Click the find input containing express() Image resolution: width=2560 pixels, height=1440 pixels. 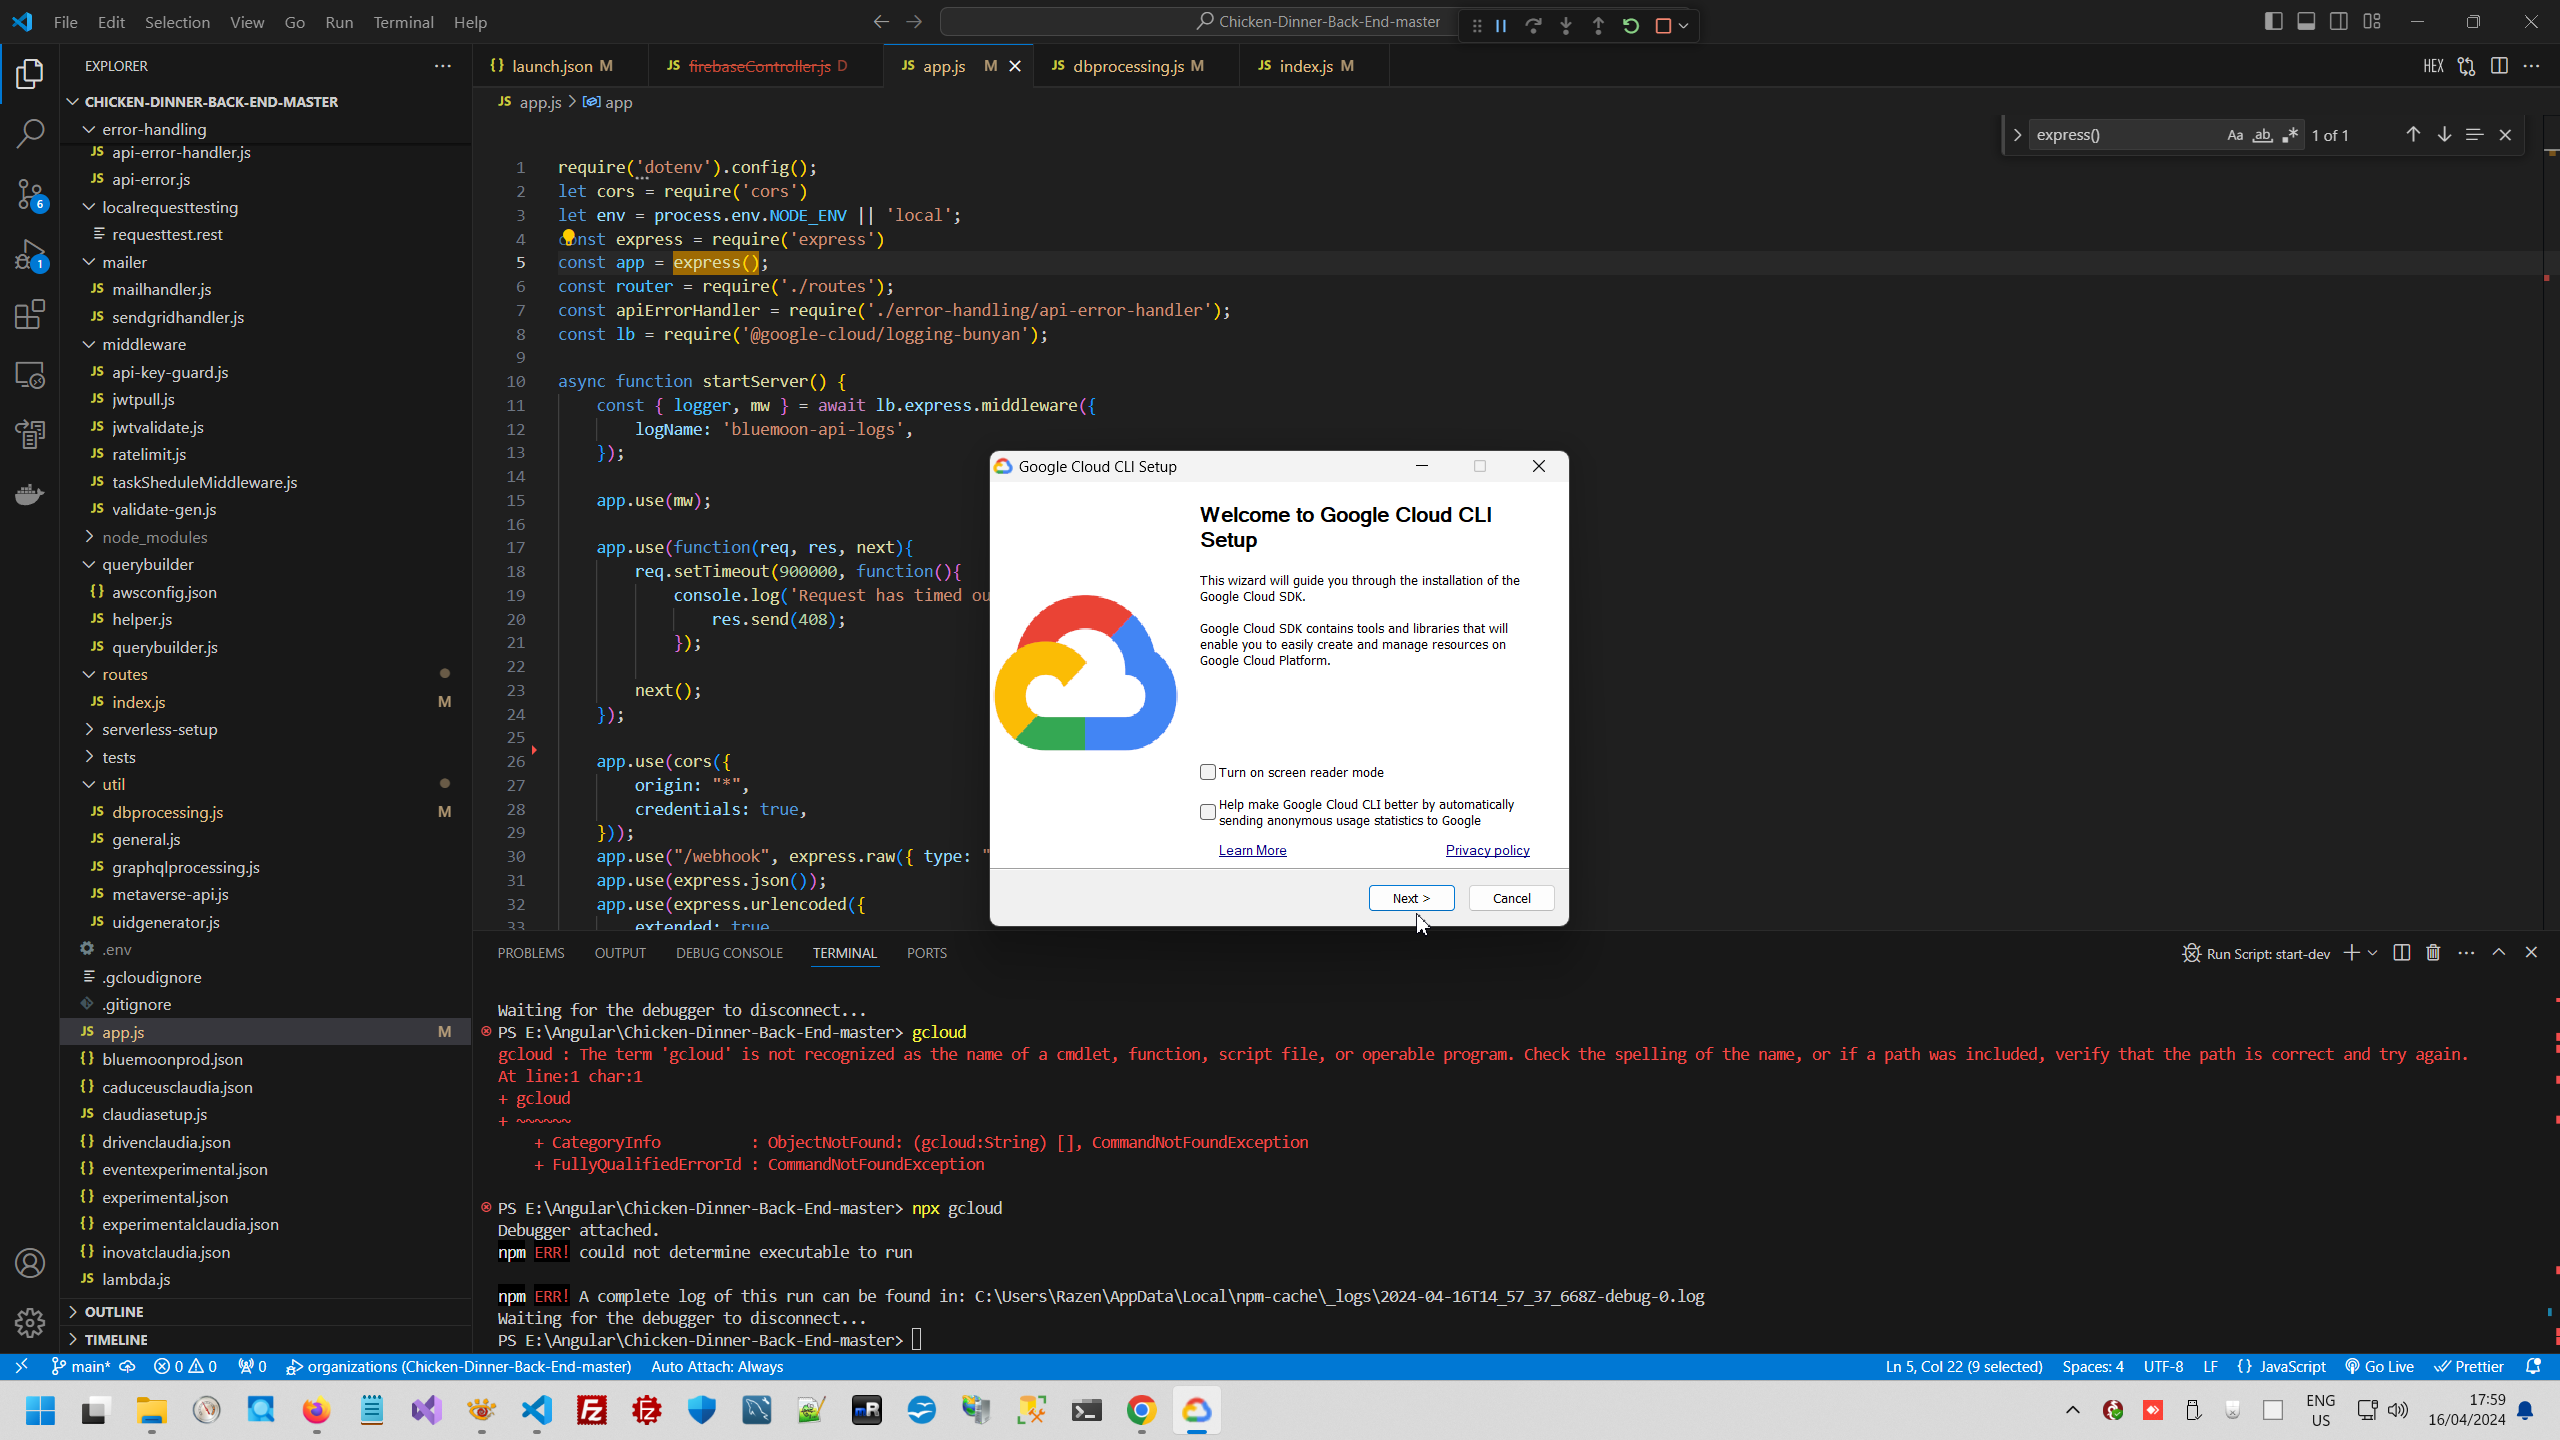(2120, 135)
